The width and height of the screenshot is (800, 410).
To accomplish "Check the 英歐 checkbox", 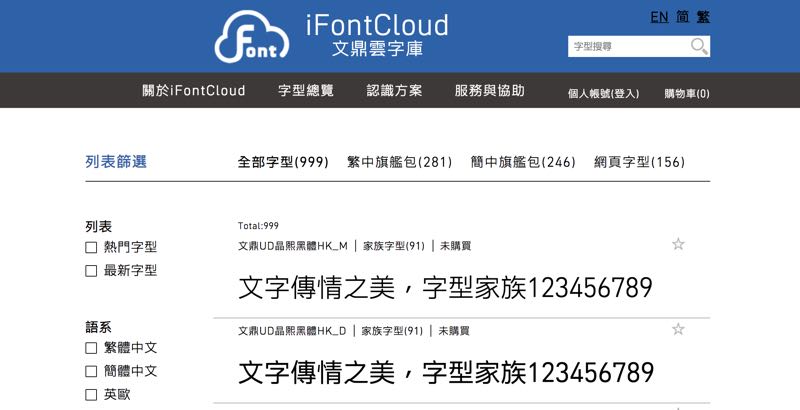I will click(x=91, y=395).
